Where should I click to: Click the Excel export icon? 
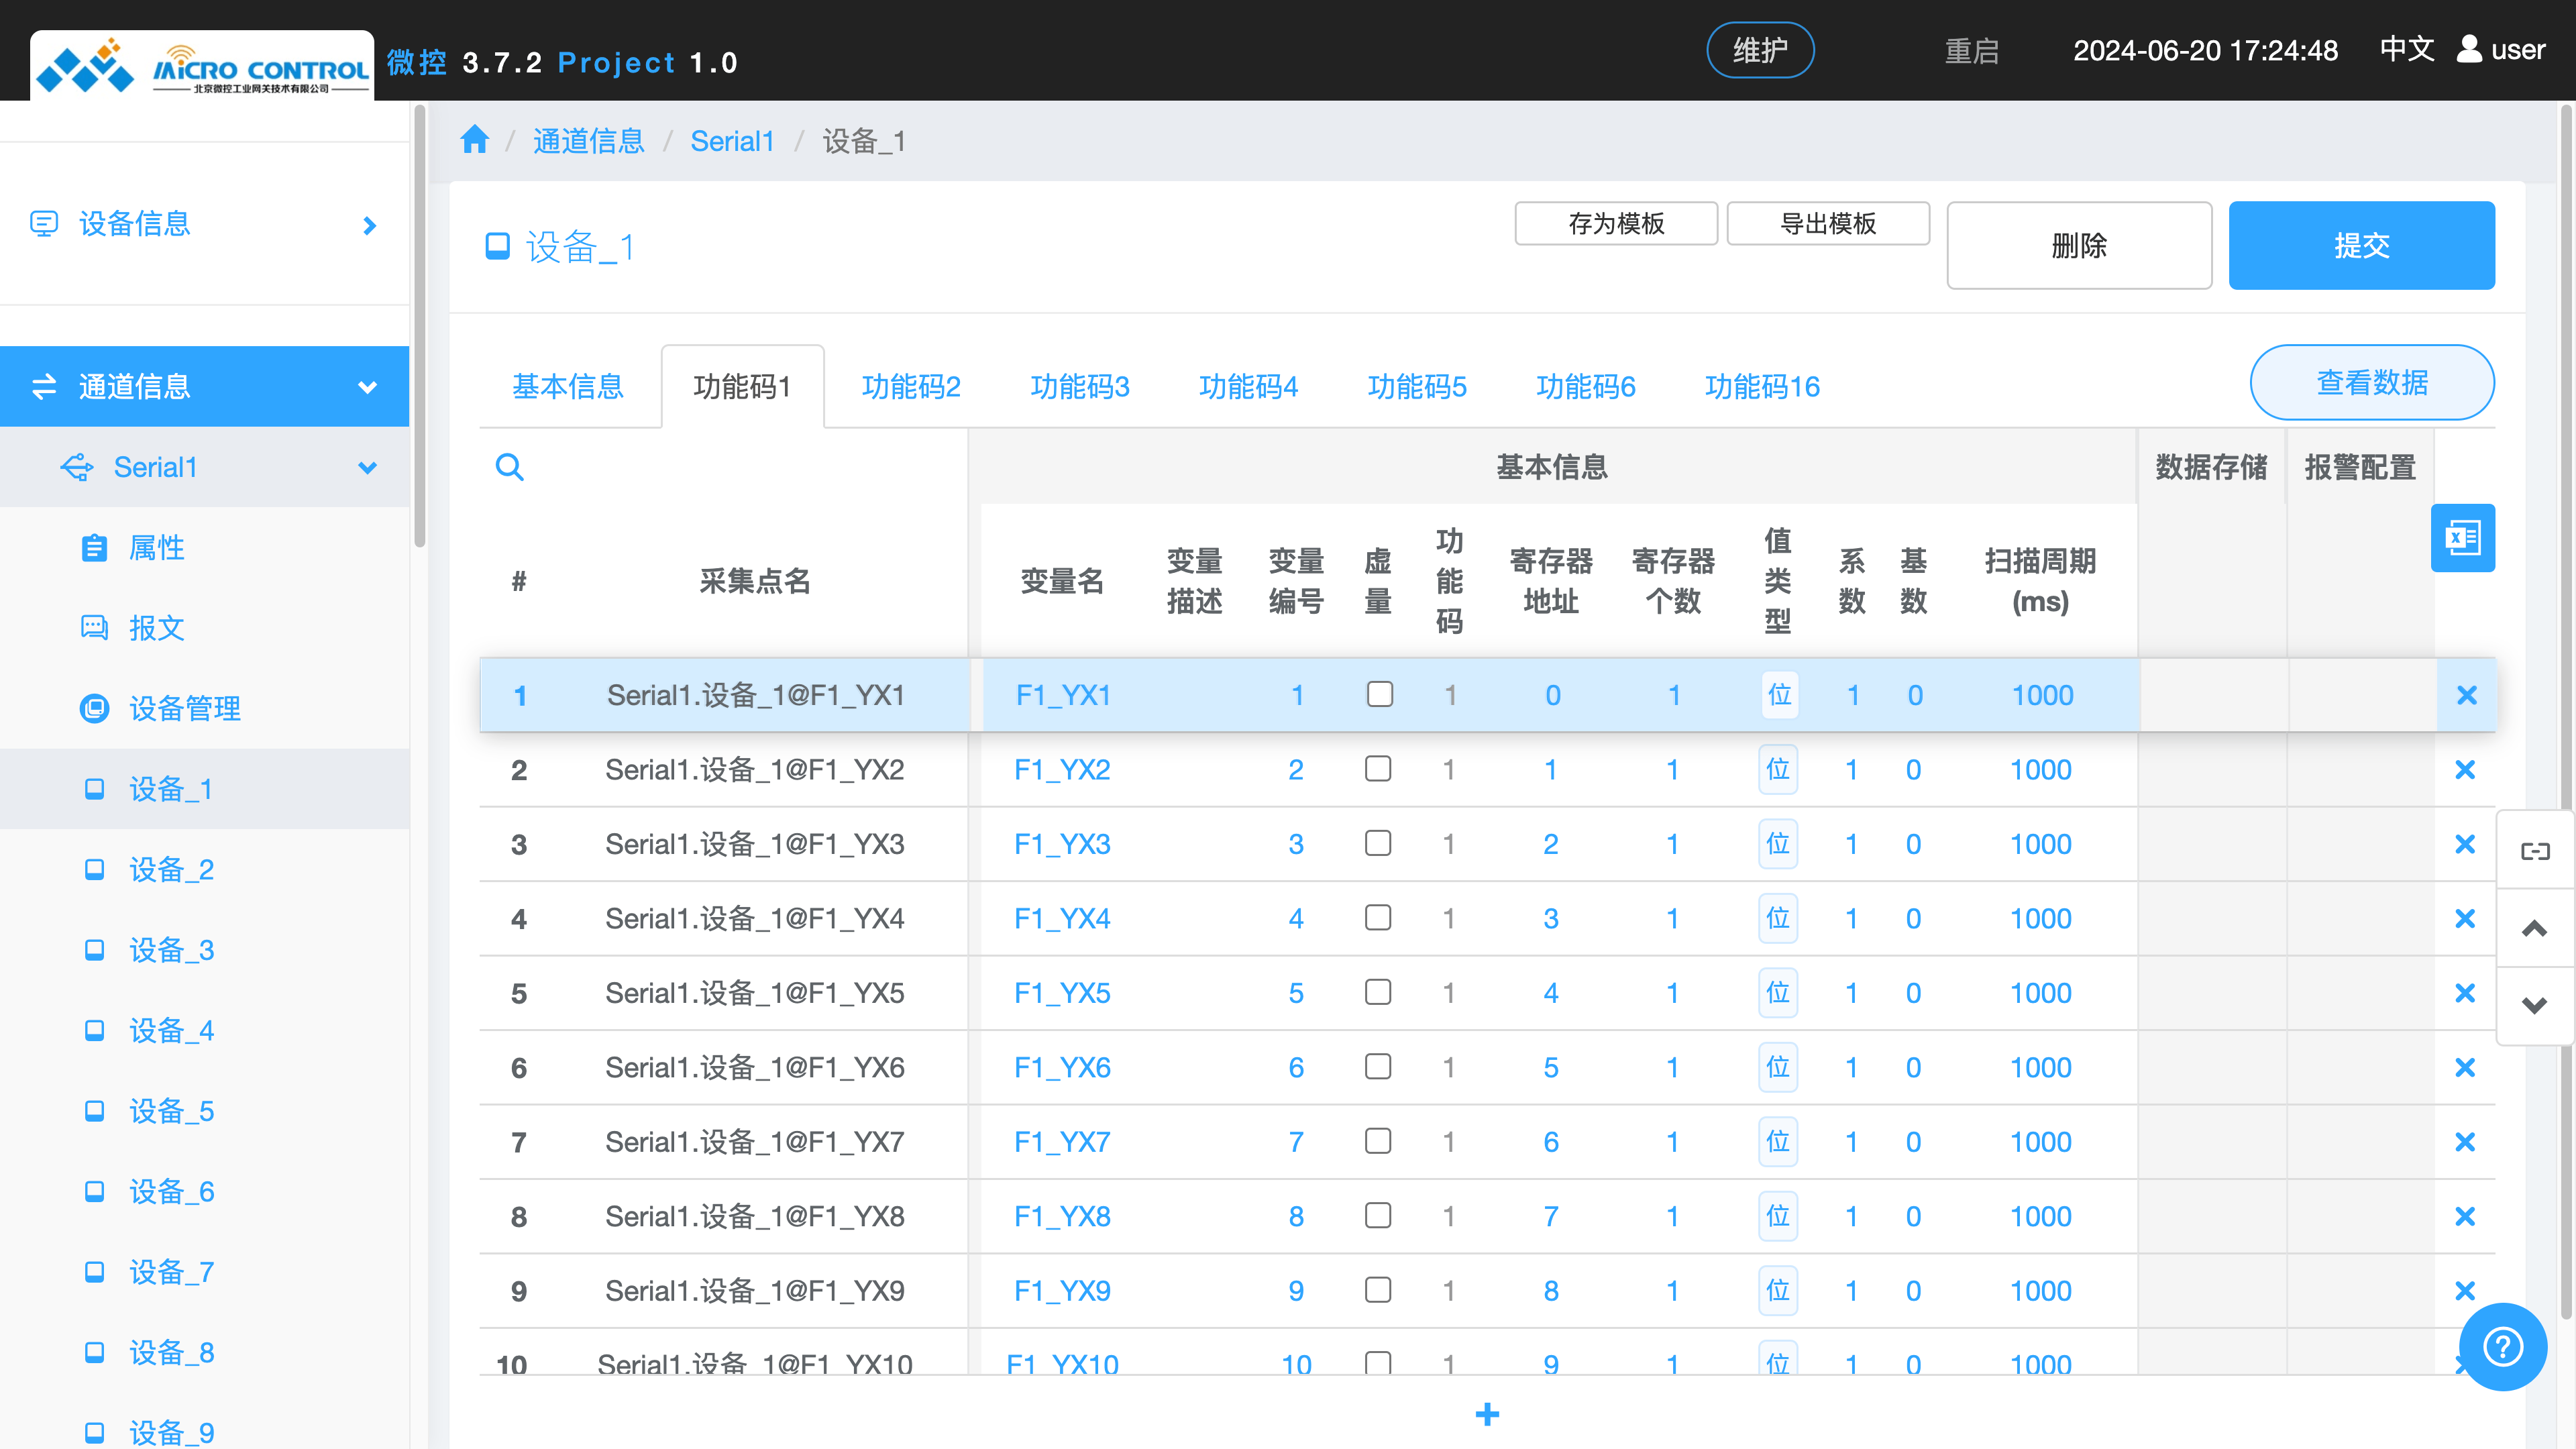click(x=2462, y=538)
